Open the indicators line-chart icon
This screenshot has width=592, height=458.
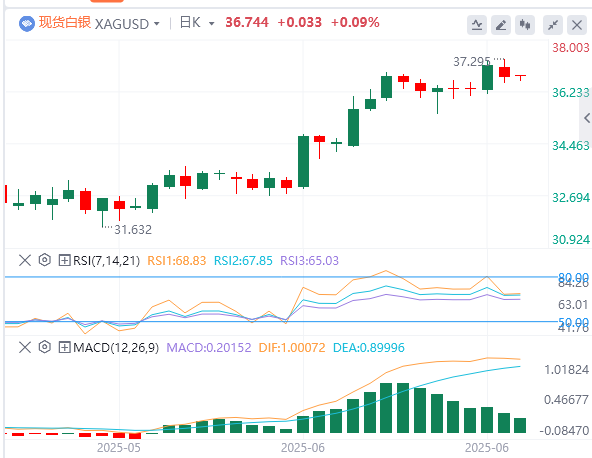click(476, 25)
